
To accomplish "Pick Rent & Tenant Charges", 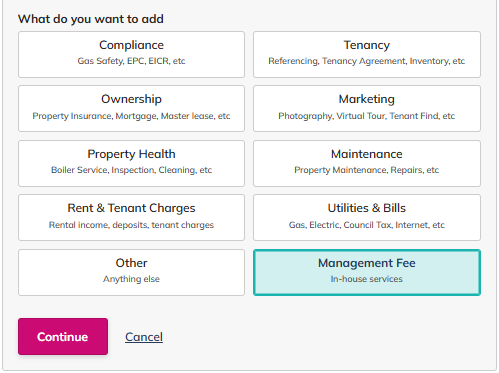I will click(x=131, y=217).
